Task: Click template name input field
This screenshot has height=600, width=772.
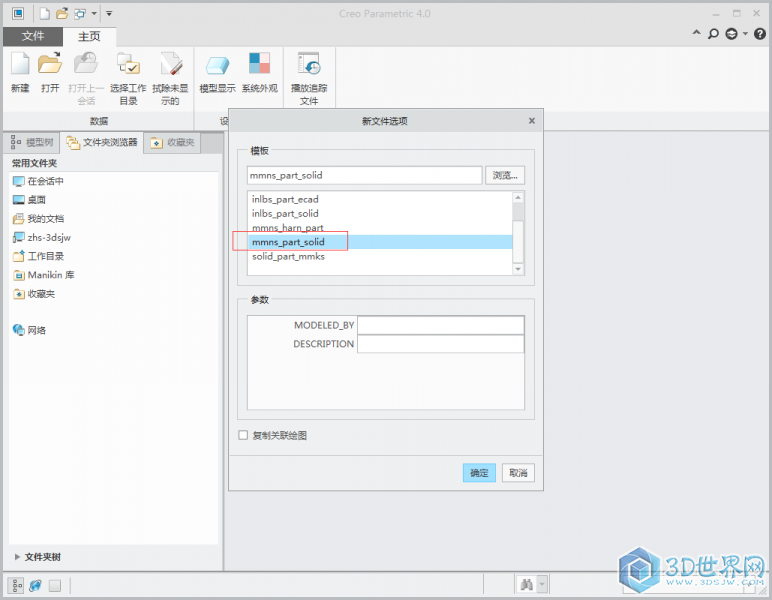Action: pyautogui.click(x=364, y=175)
